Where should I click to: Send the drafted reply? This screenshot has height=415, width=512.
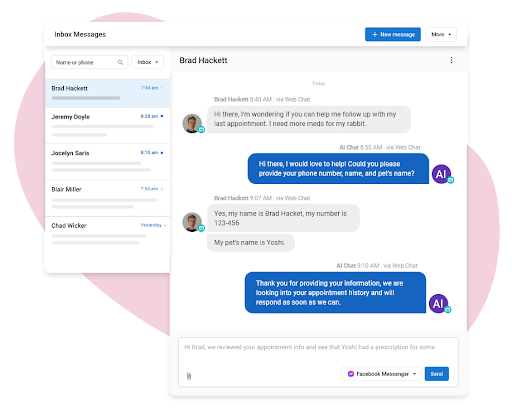[x=437, y=374]
